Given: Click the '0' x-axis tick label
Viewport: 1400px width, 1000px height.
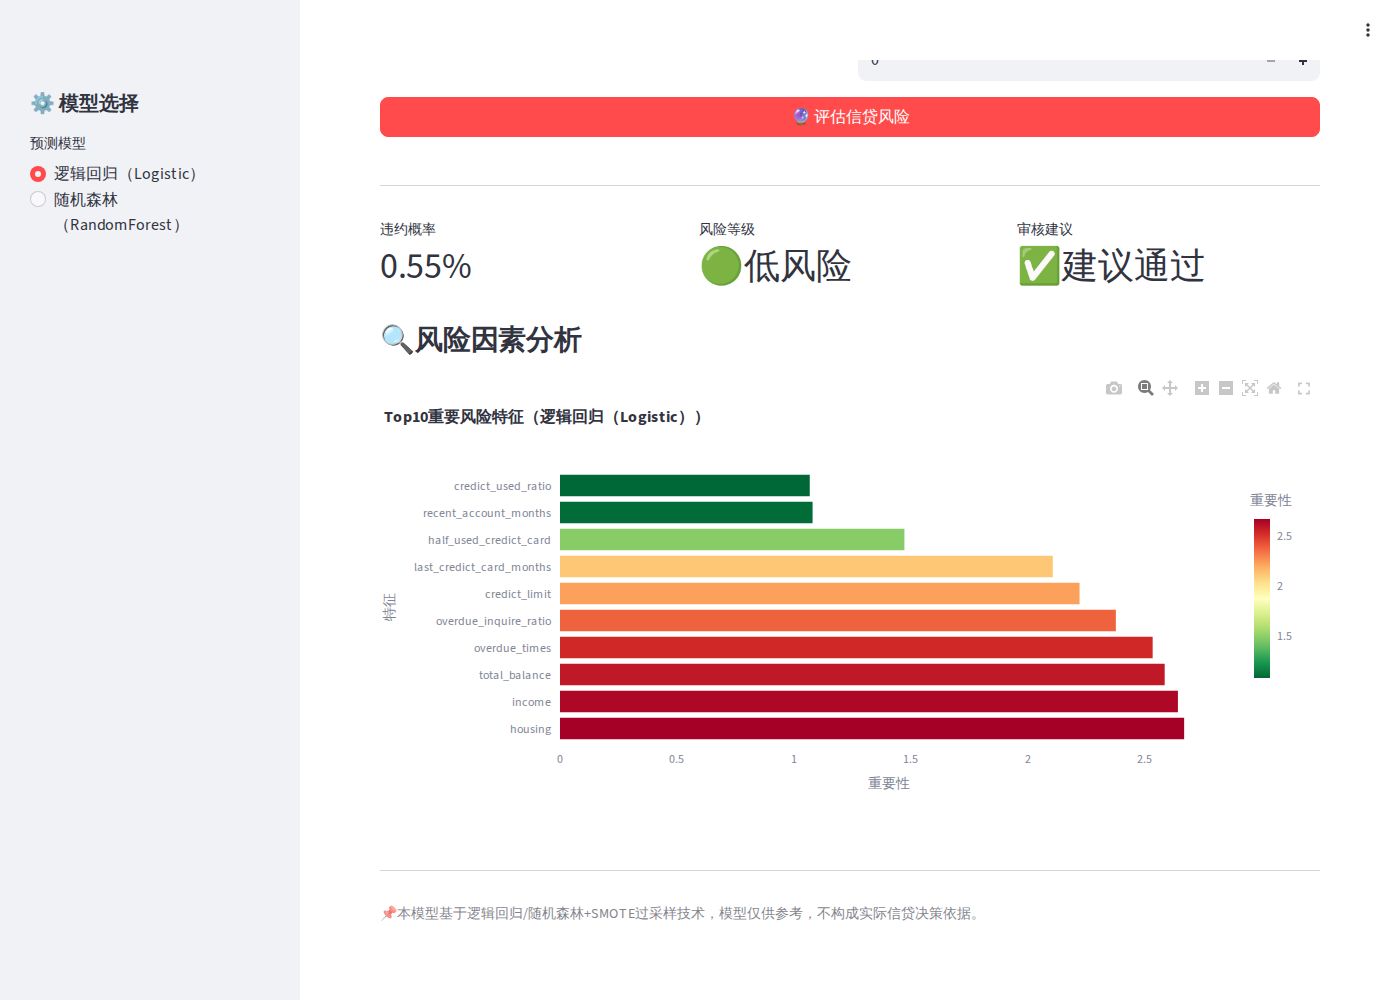Looking at the screenshot, I should [x=560, y=759].
